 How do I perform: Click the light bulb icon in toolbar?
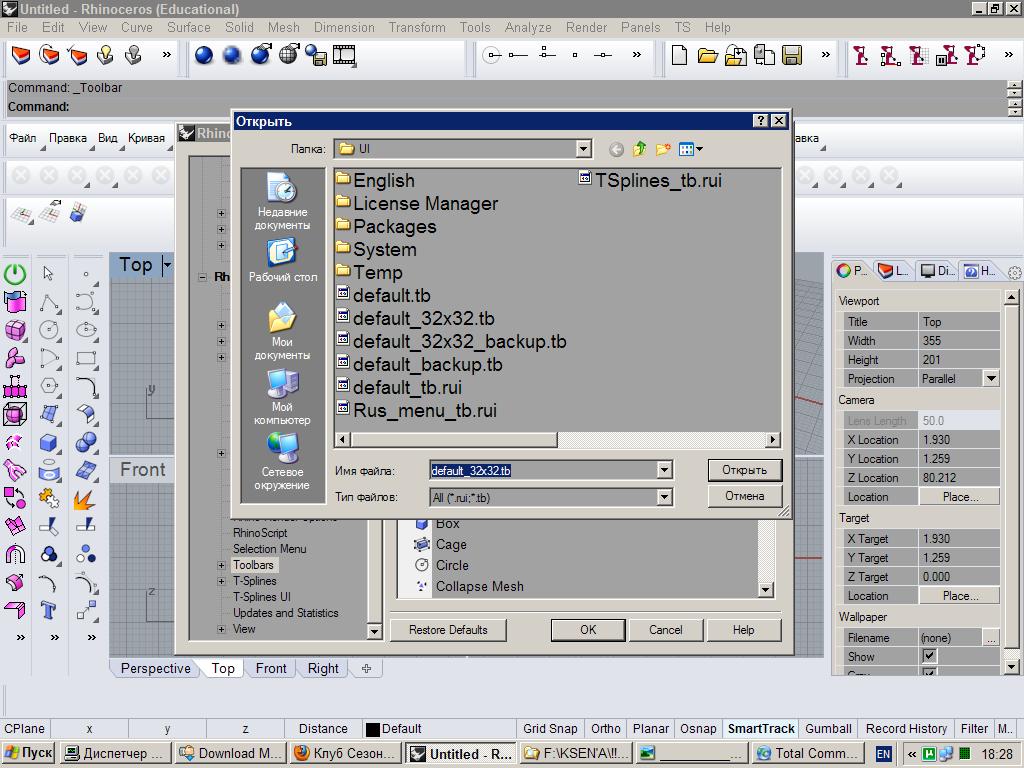[x=105, y=56]
